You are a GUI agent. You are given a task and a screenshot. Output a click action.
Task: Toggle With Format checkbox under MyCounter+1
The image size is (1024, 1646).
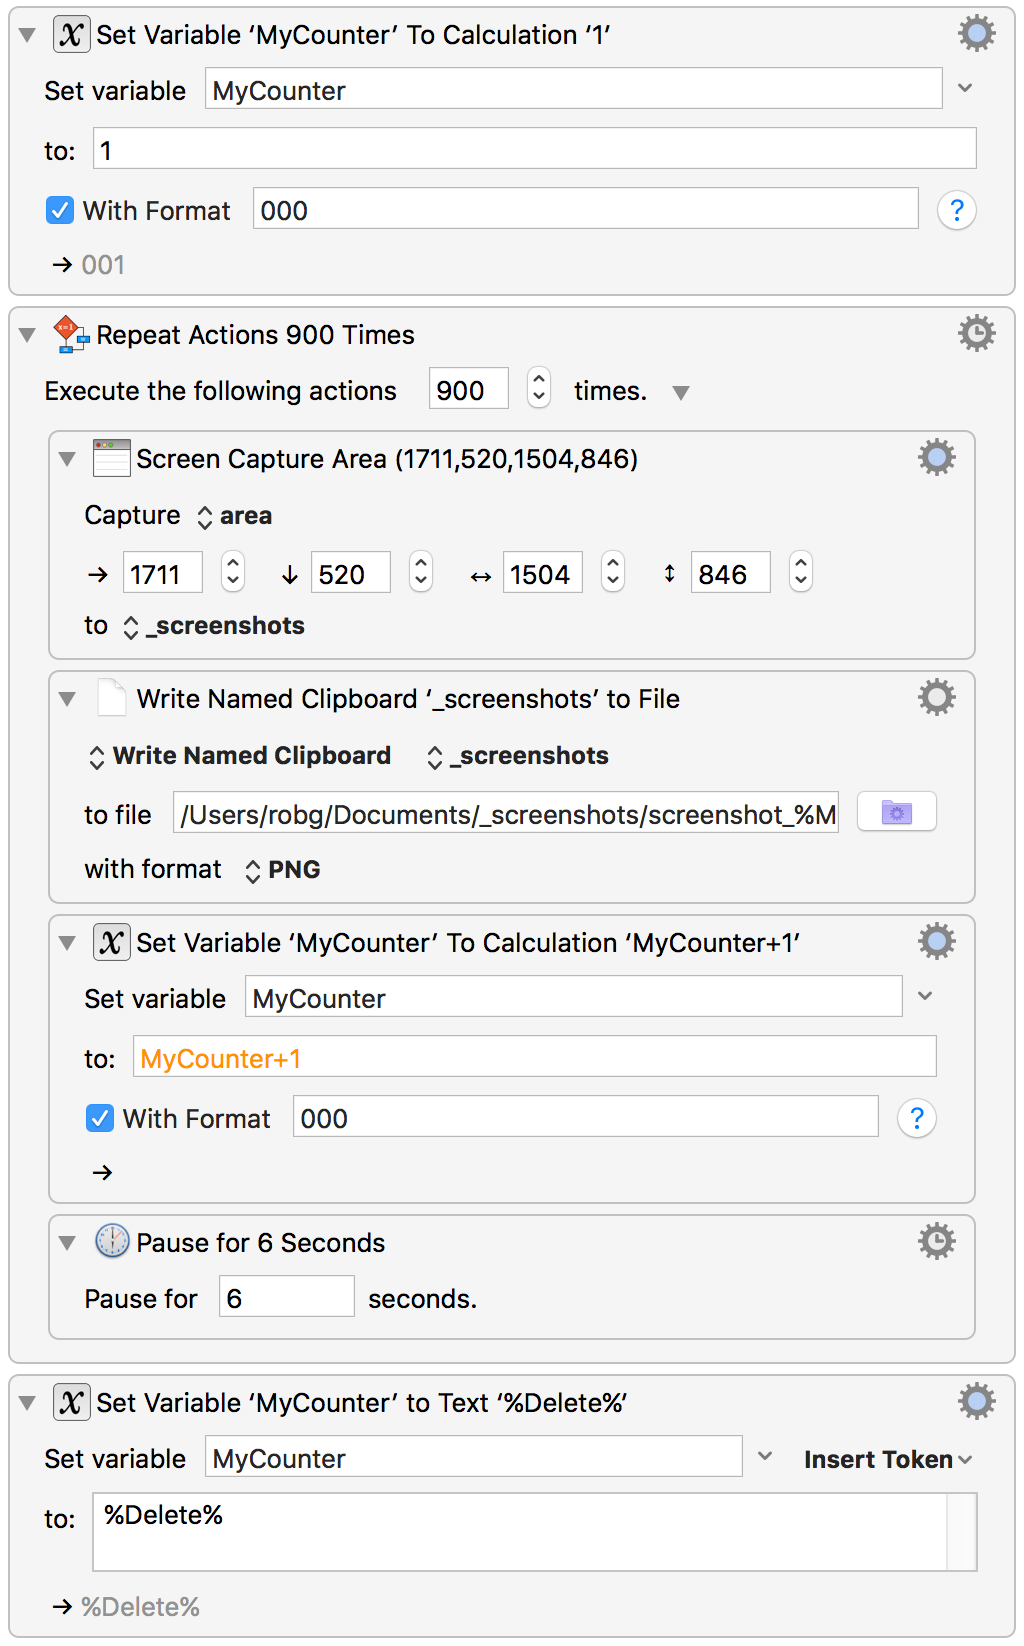tap(100, 1118)
